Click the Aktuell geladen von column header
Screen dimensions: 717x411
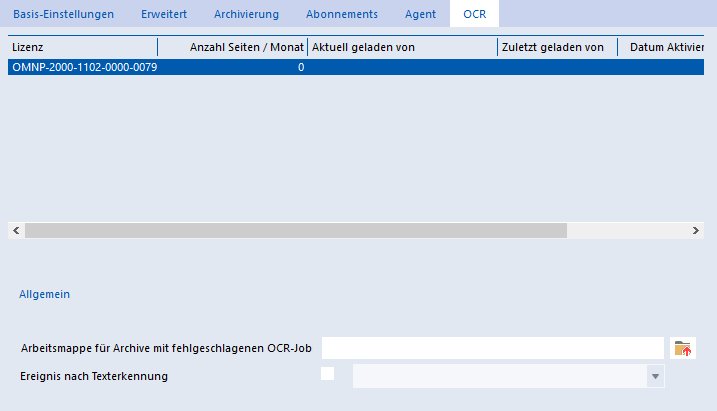(x=402, y=47)
